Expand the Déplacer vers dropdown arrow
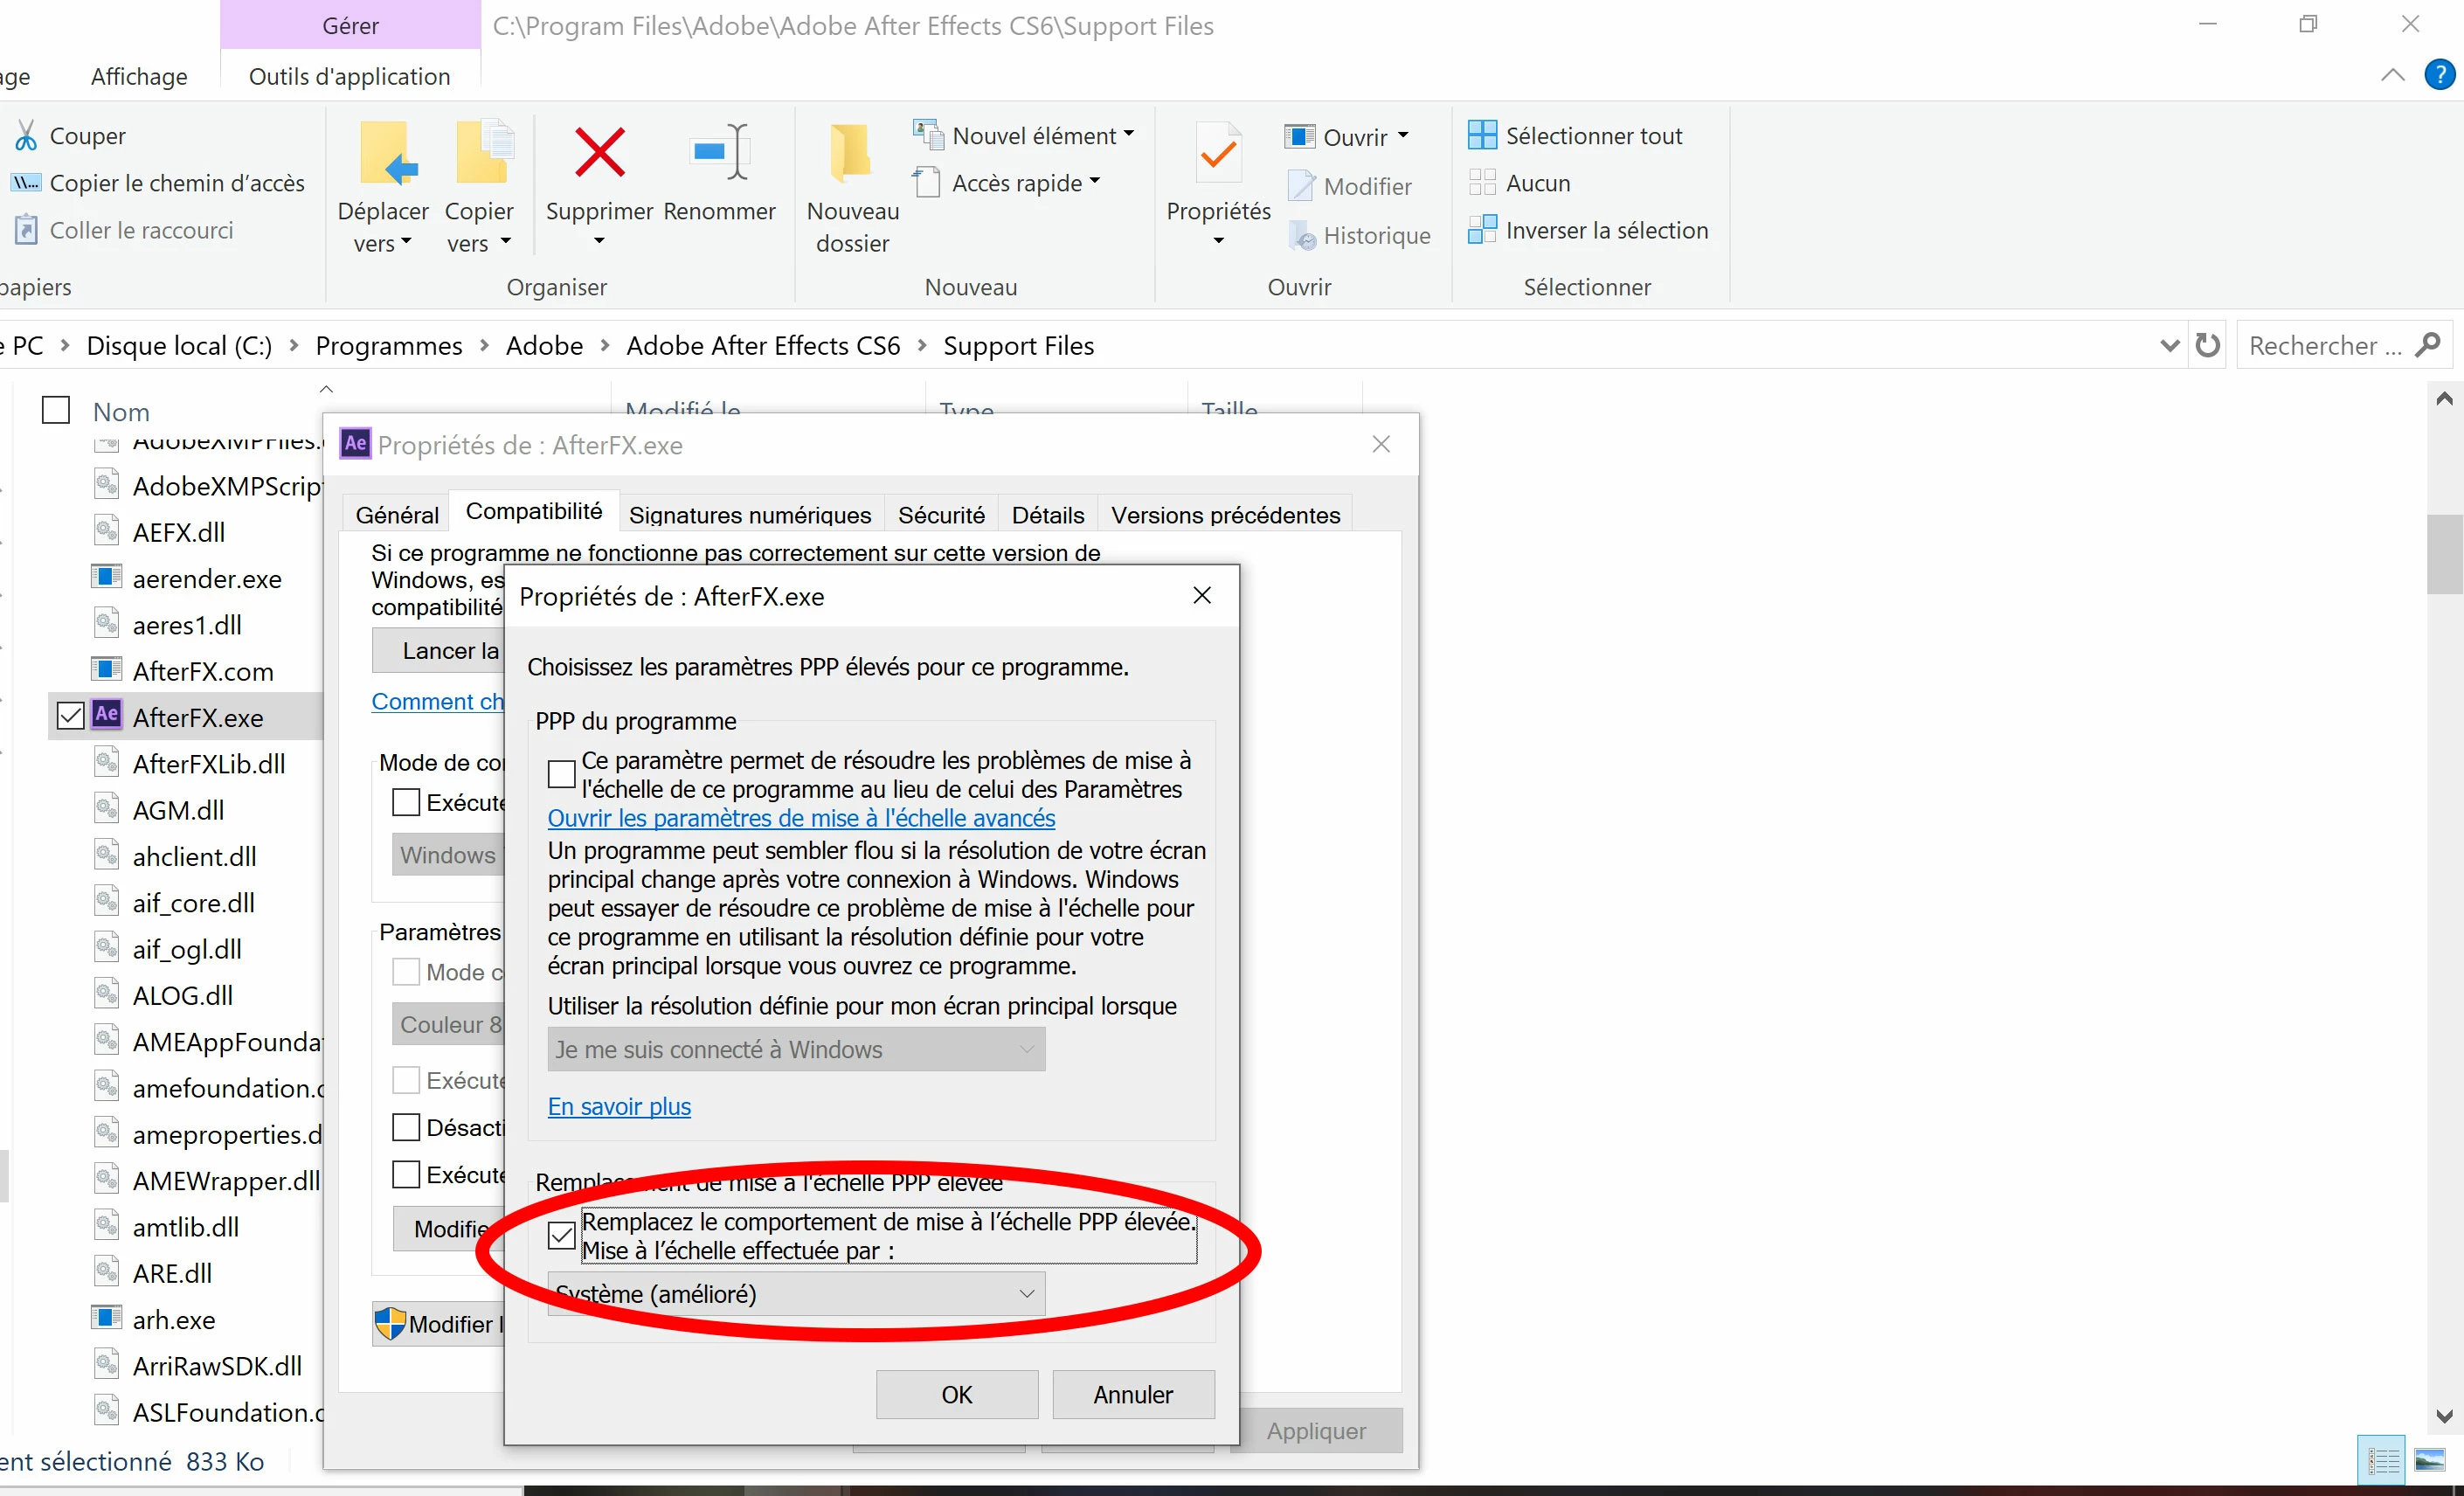This screenshot has height=1496, width=2464. (x=407, y=242)
